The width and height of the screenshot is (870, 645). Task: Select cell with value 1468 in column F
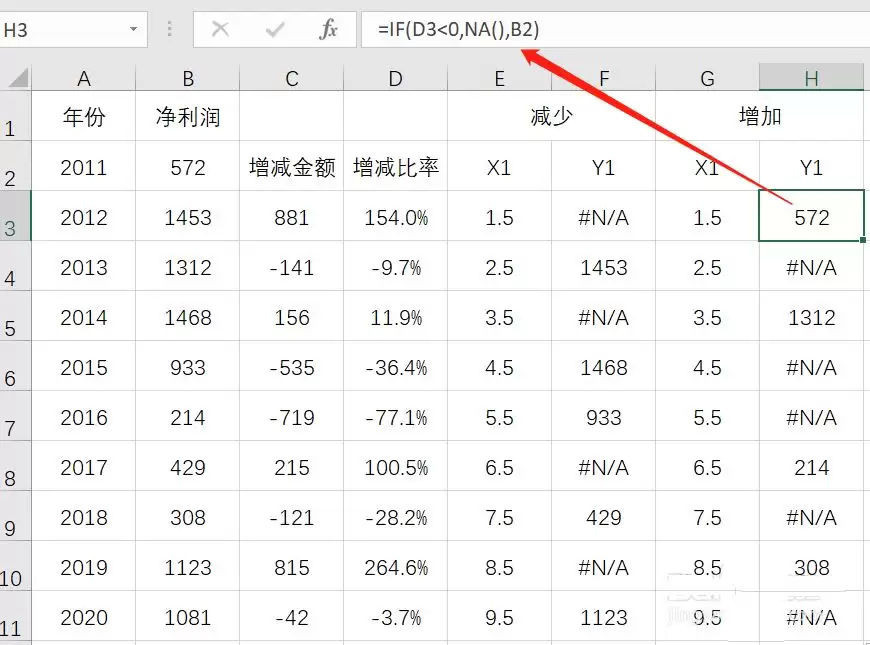604,367
